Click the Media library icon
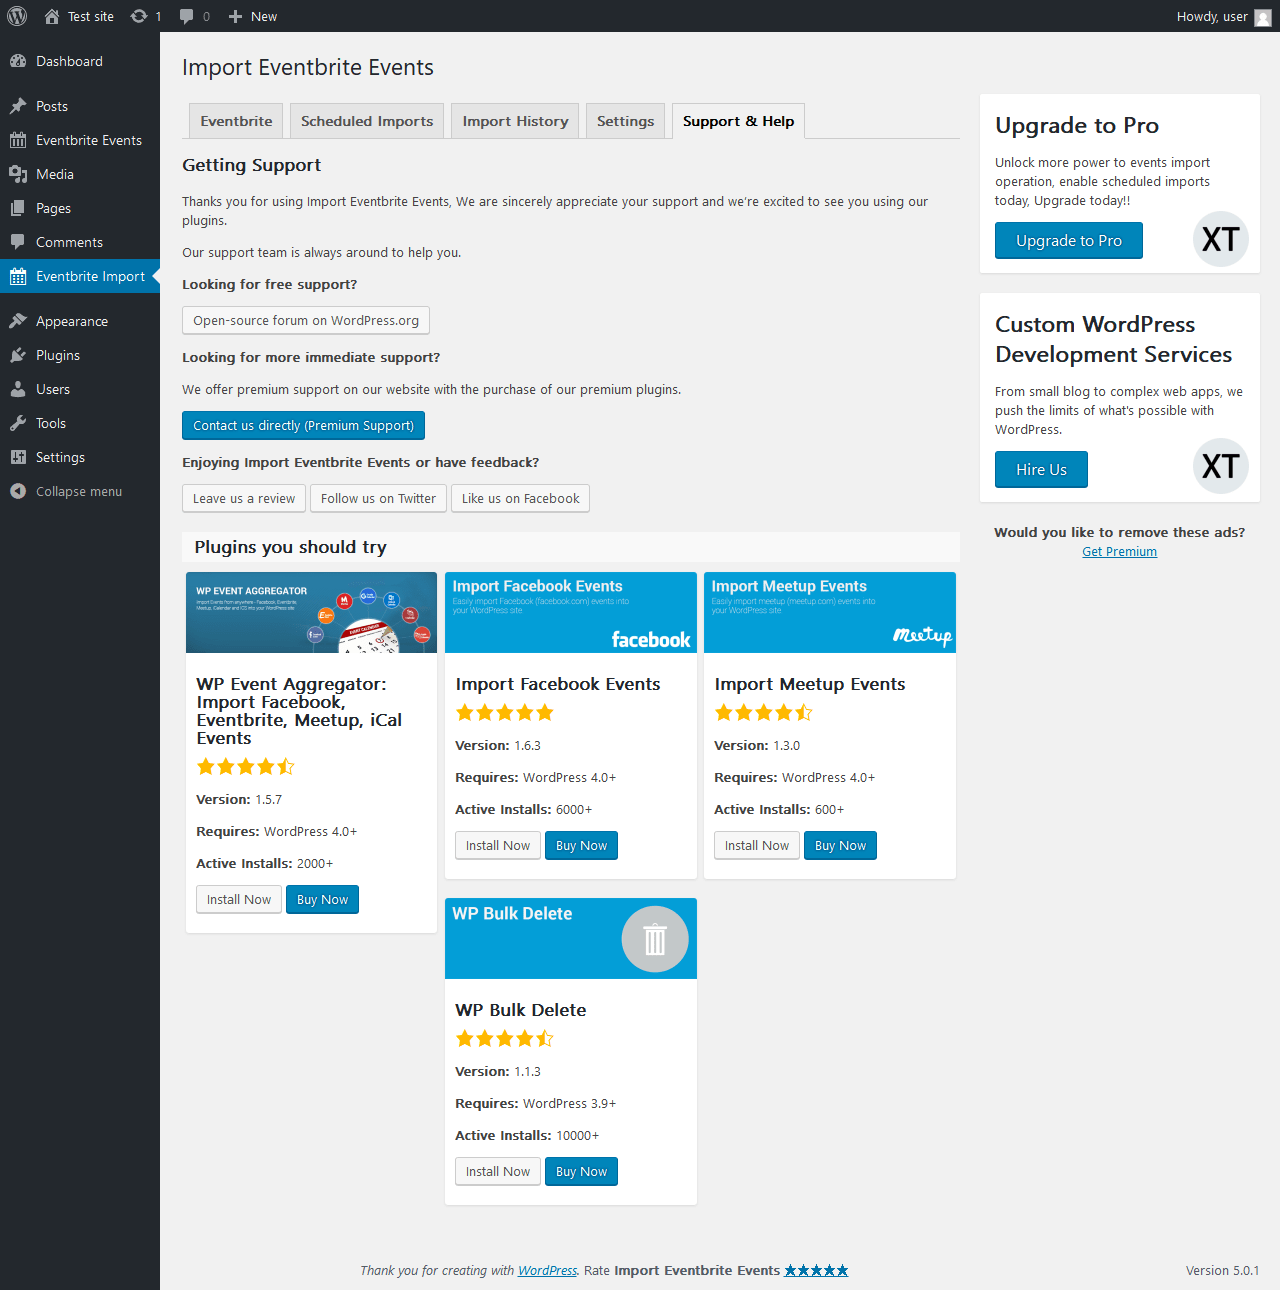 [x=18, y=174]
